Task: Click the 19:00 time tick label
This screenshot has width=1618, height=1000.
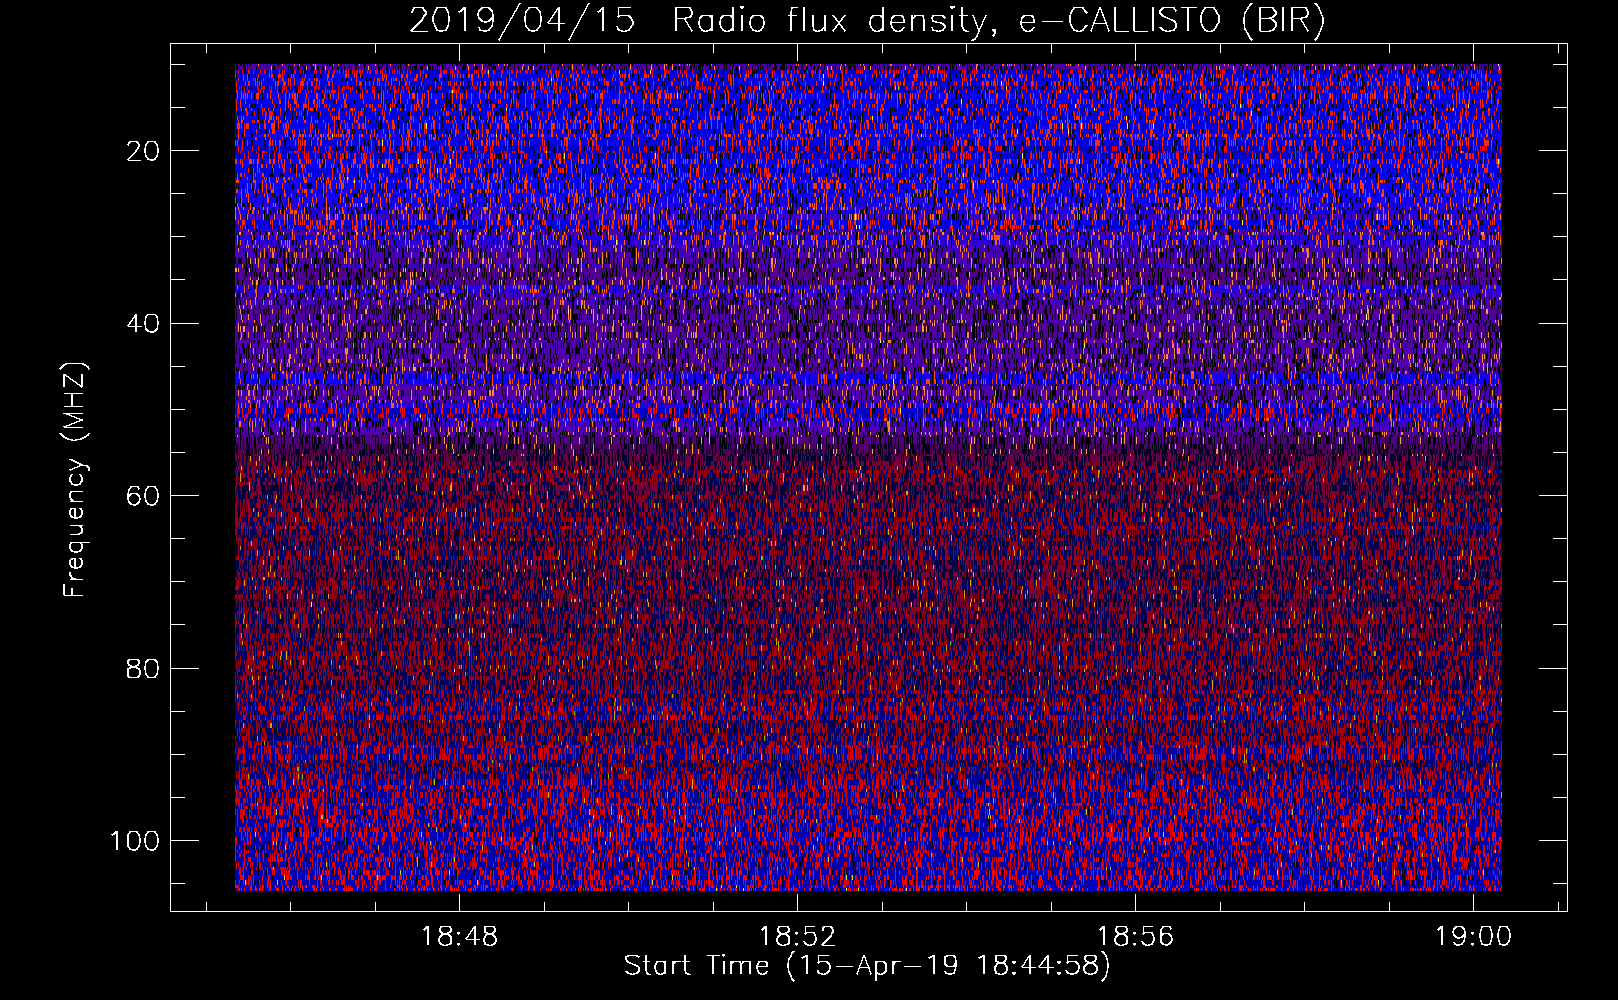Action: point(1473,937)
